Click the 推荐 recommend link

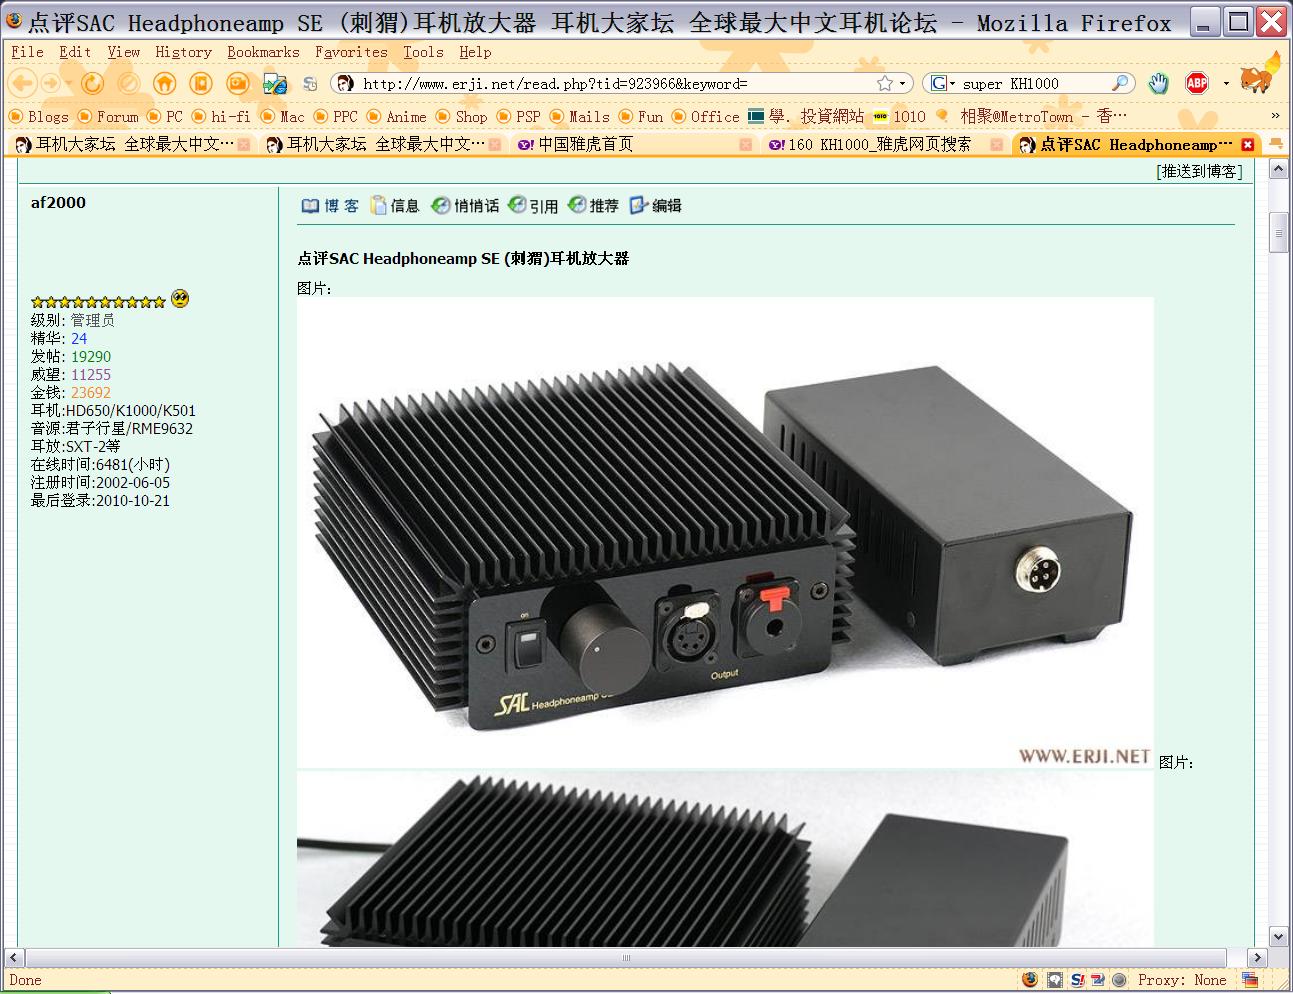593,206
